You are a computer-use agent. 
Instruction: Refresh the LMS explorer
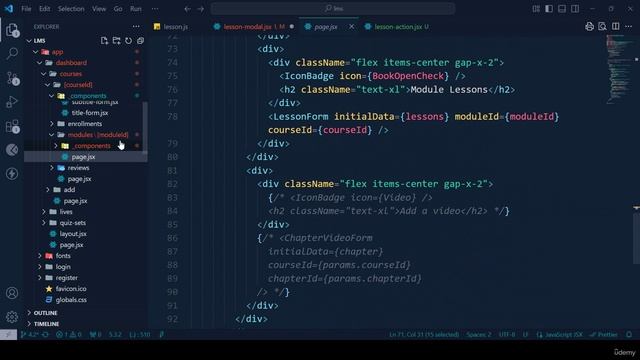129,40
